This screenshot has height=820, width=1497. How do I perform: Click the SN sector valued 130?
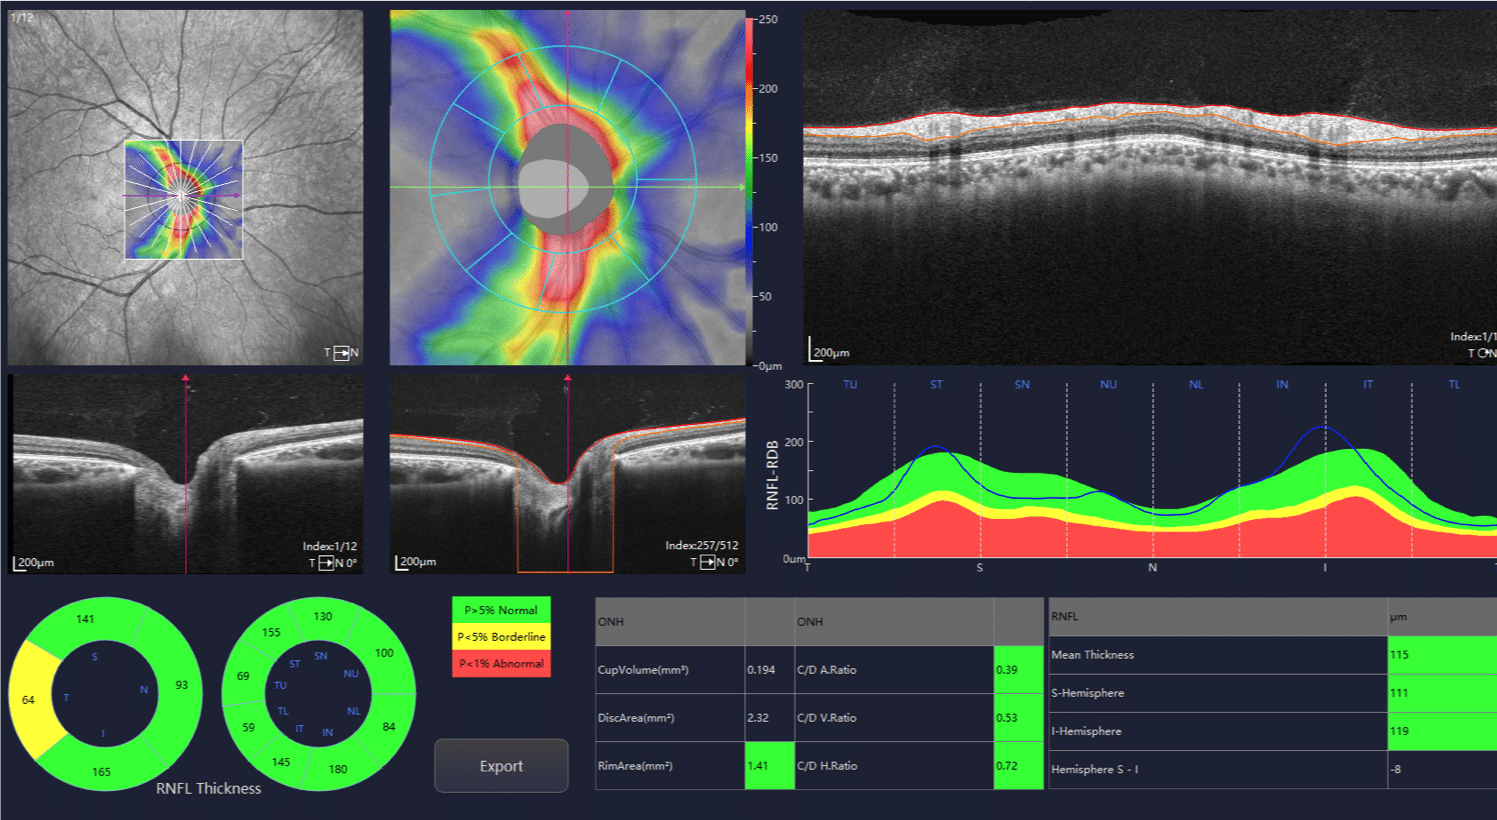[x=322, y=616]
